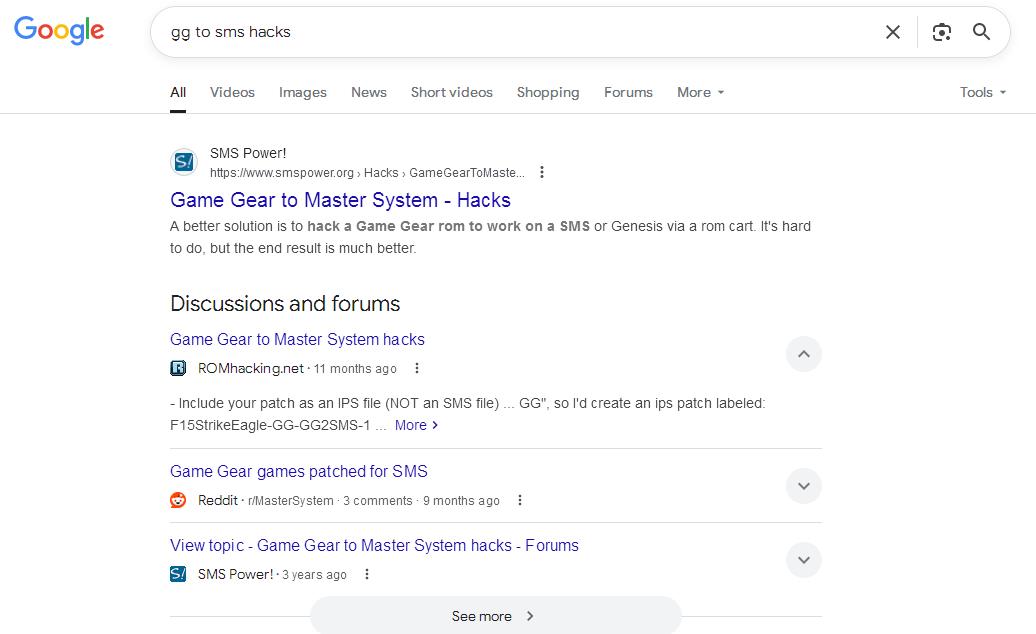
Task: Click the magnifying glass search icon
Action: tap(981, 32)
